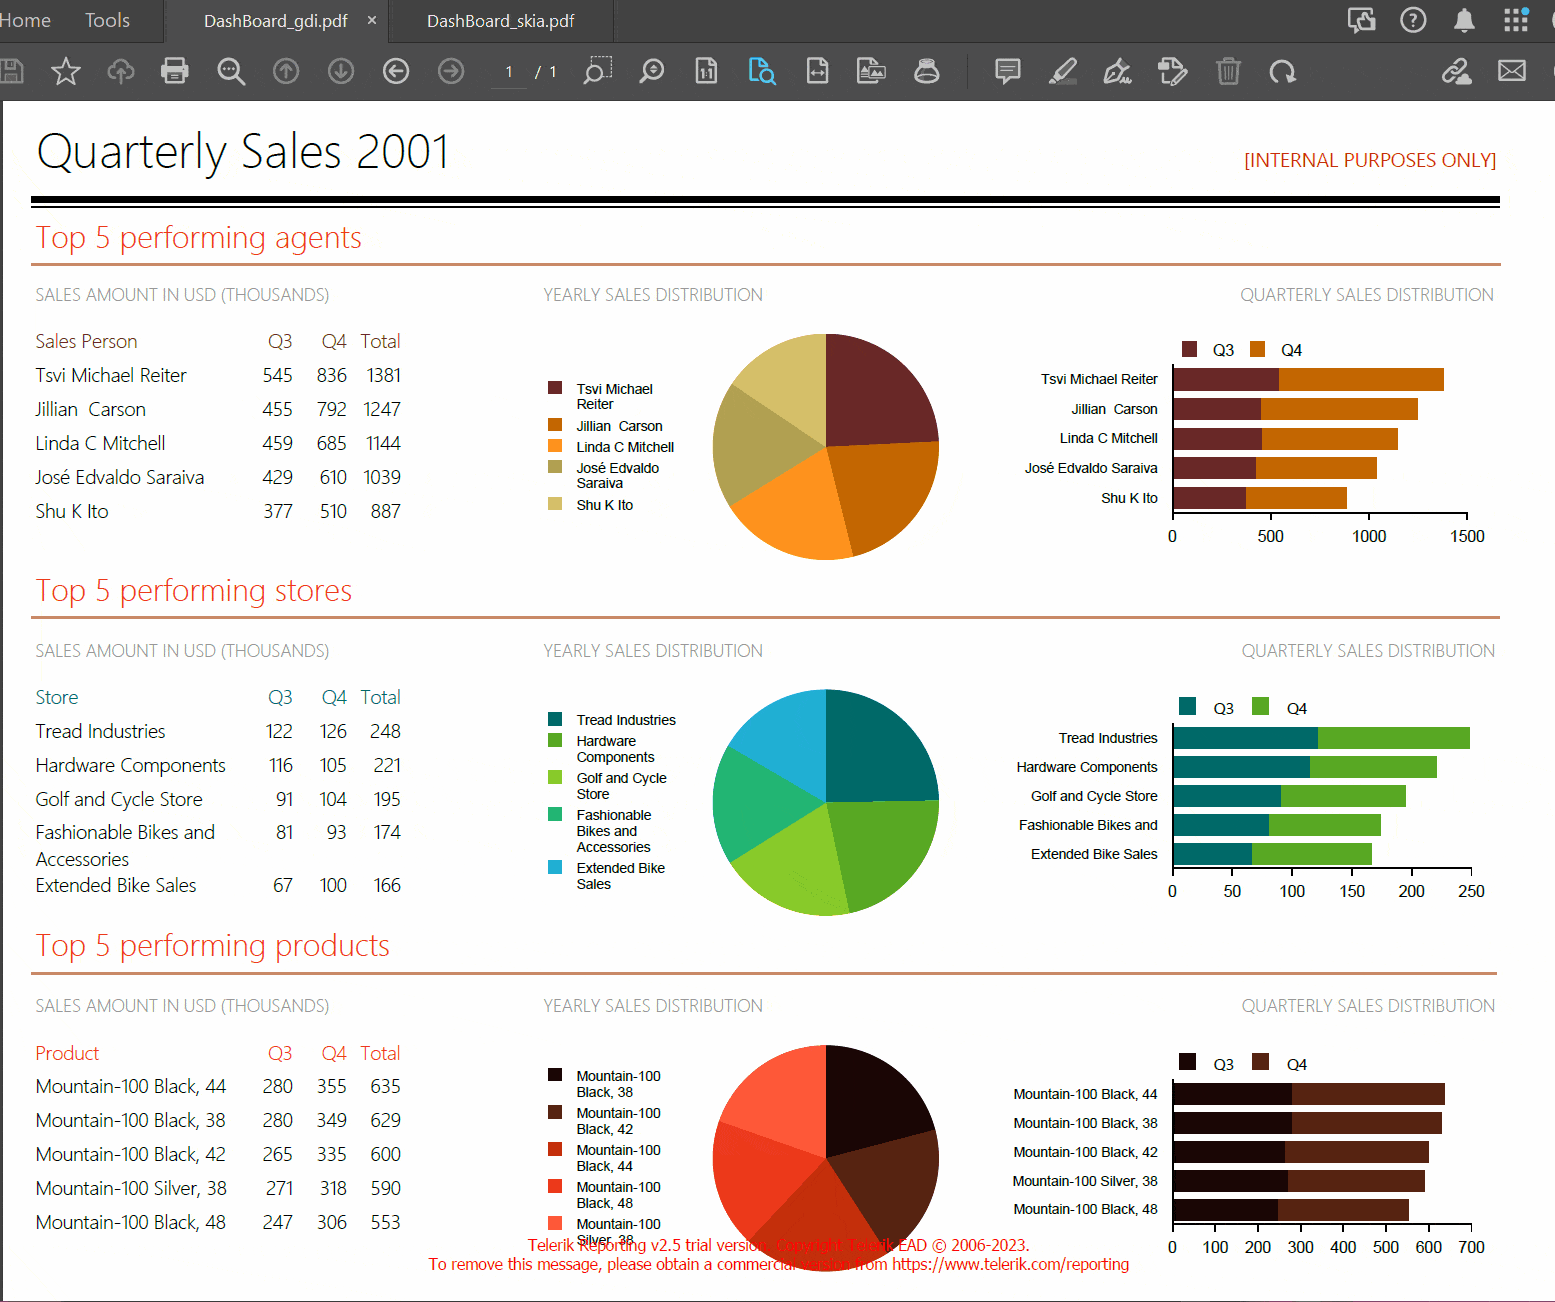Print the current document
This screenshot has width=1555, height=1302.
pyautogui.click(x=175, y=71)
